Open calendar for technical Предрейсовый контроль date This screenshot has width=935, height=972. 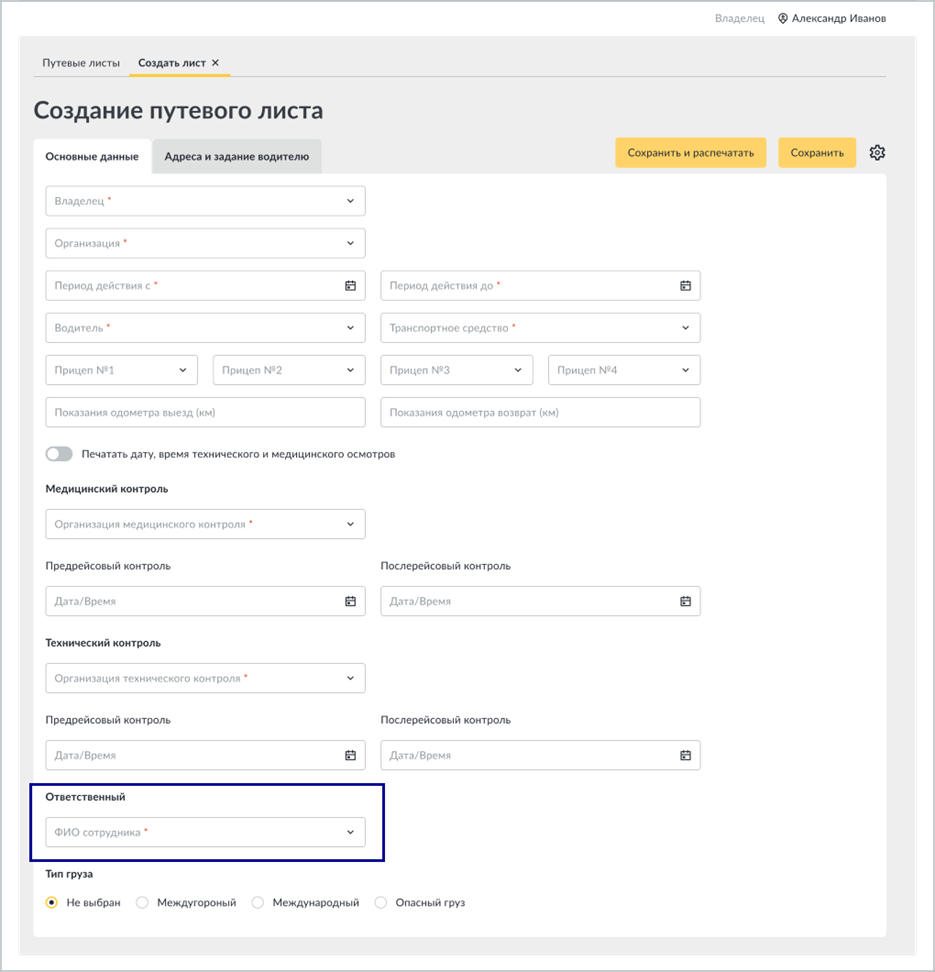(x=350, y=755)
